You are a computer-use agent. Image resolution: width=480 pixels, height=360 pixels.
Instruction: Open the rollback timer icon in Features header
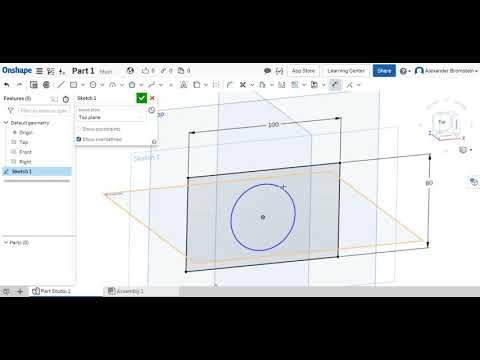click(x=66, y=99)
